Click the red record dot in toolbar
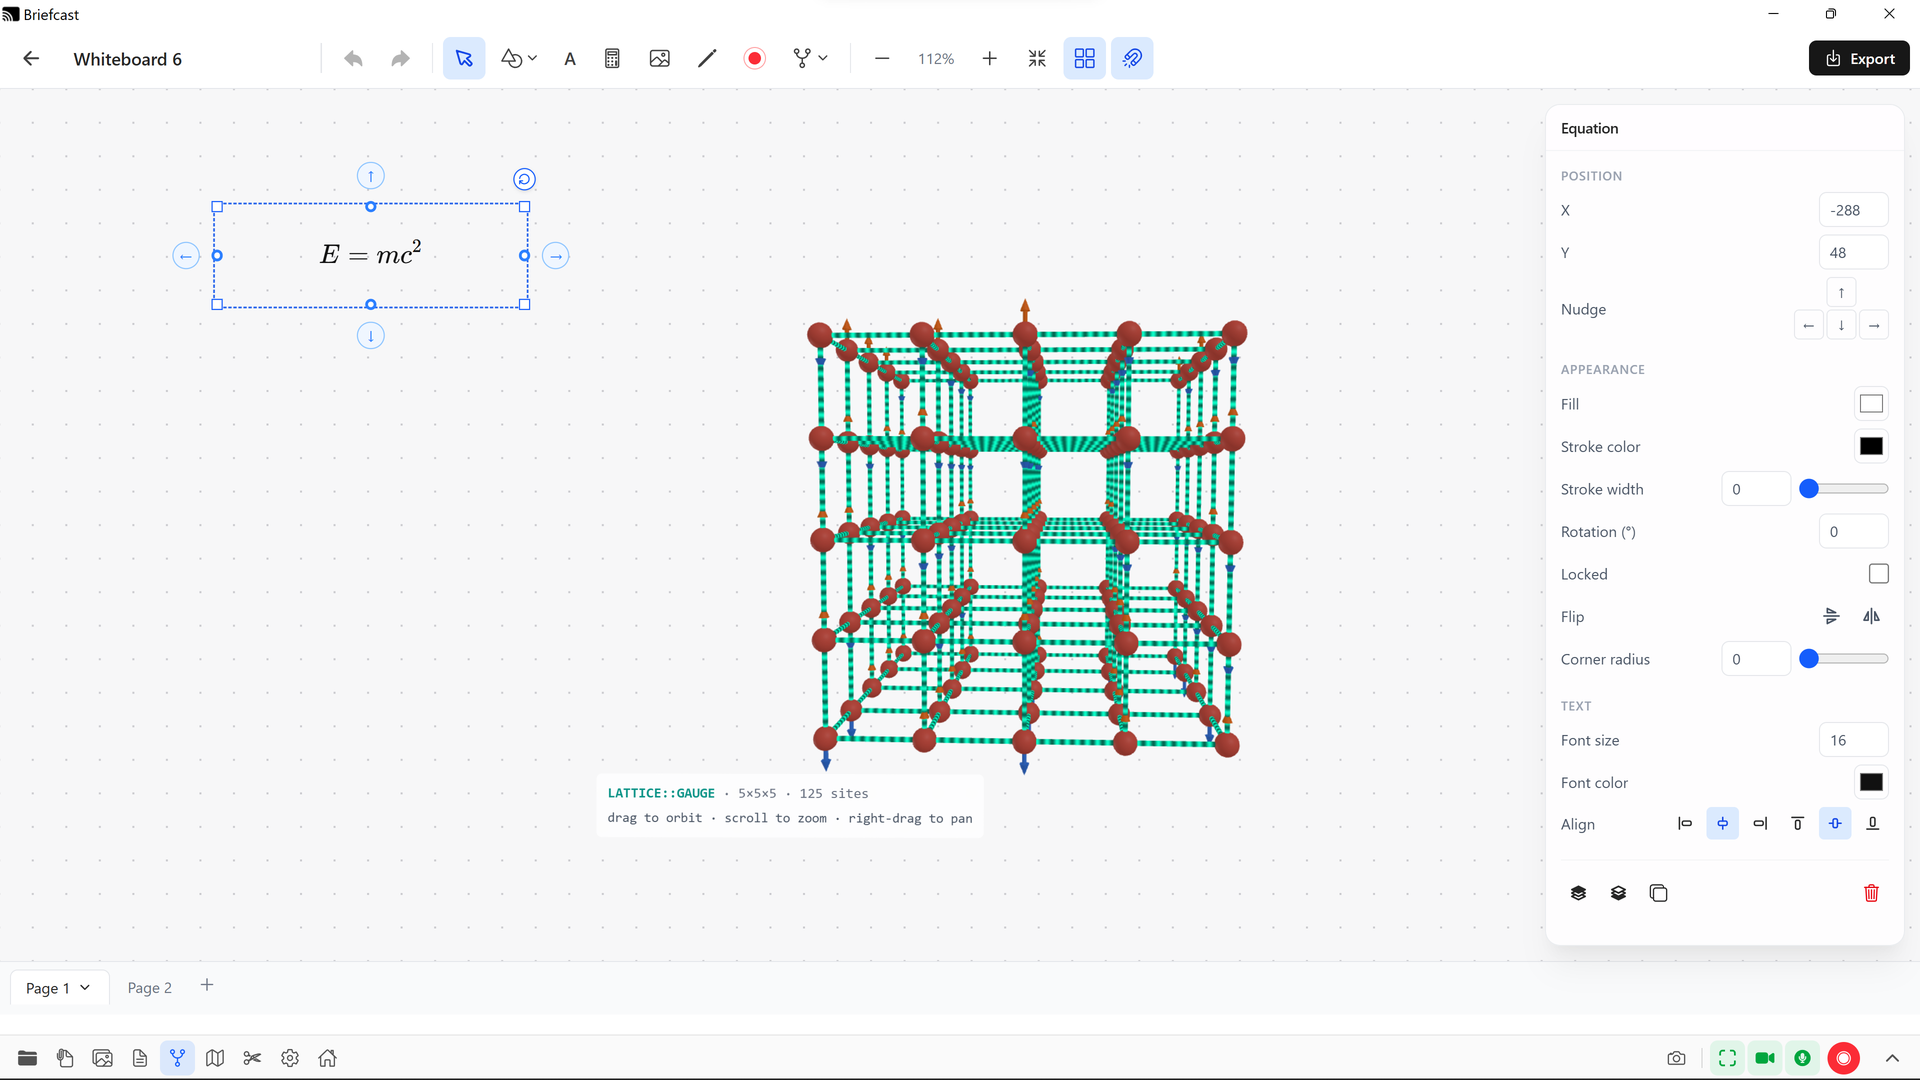Image resolution: width=1920 pixels, height=1080 pixels. (755, 59)
